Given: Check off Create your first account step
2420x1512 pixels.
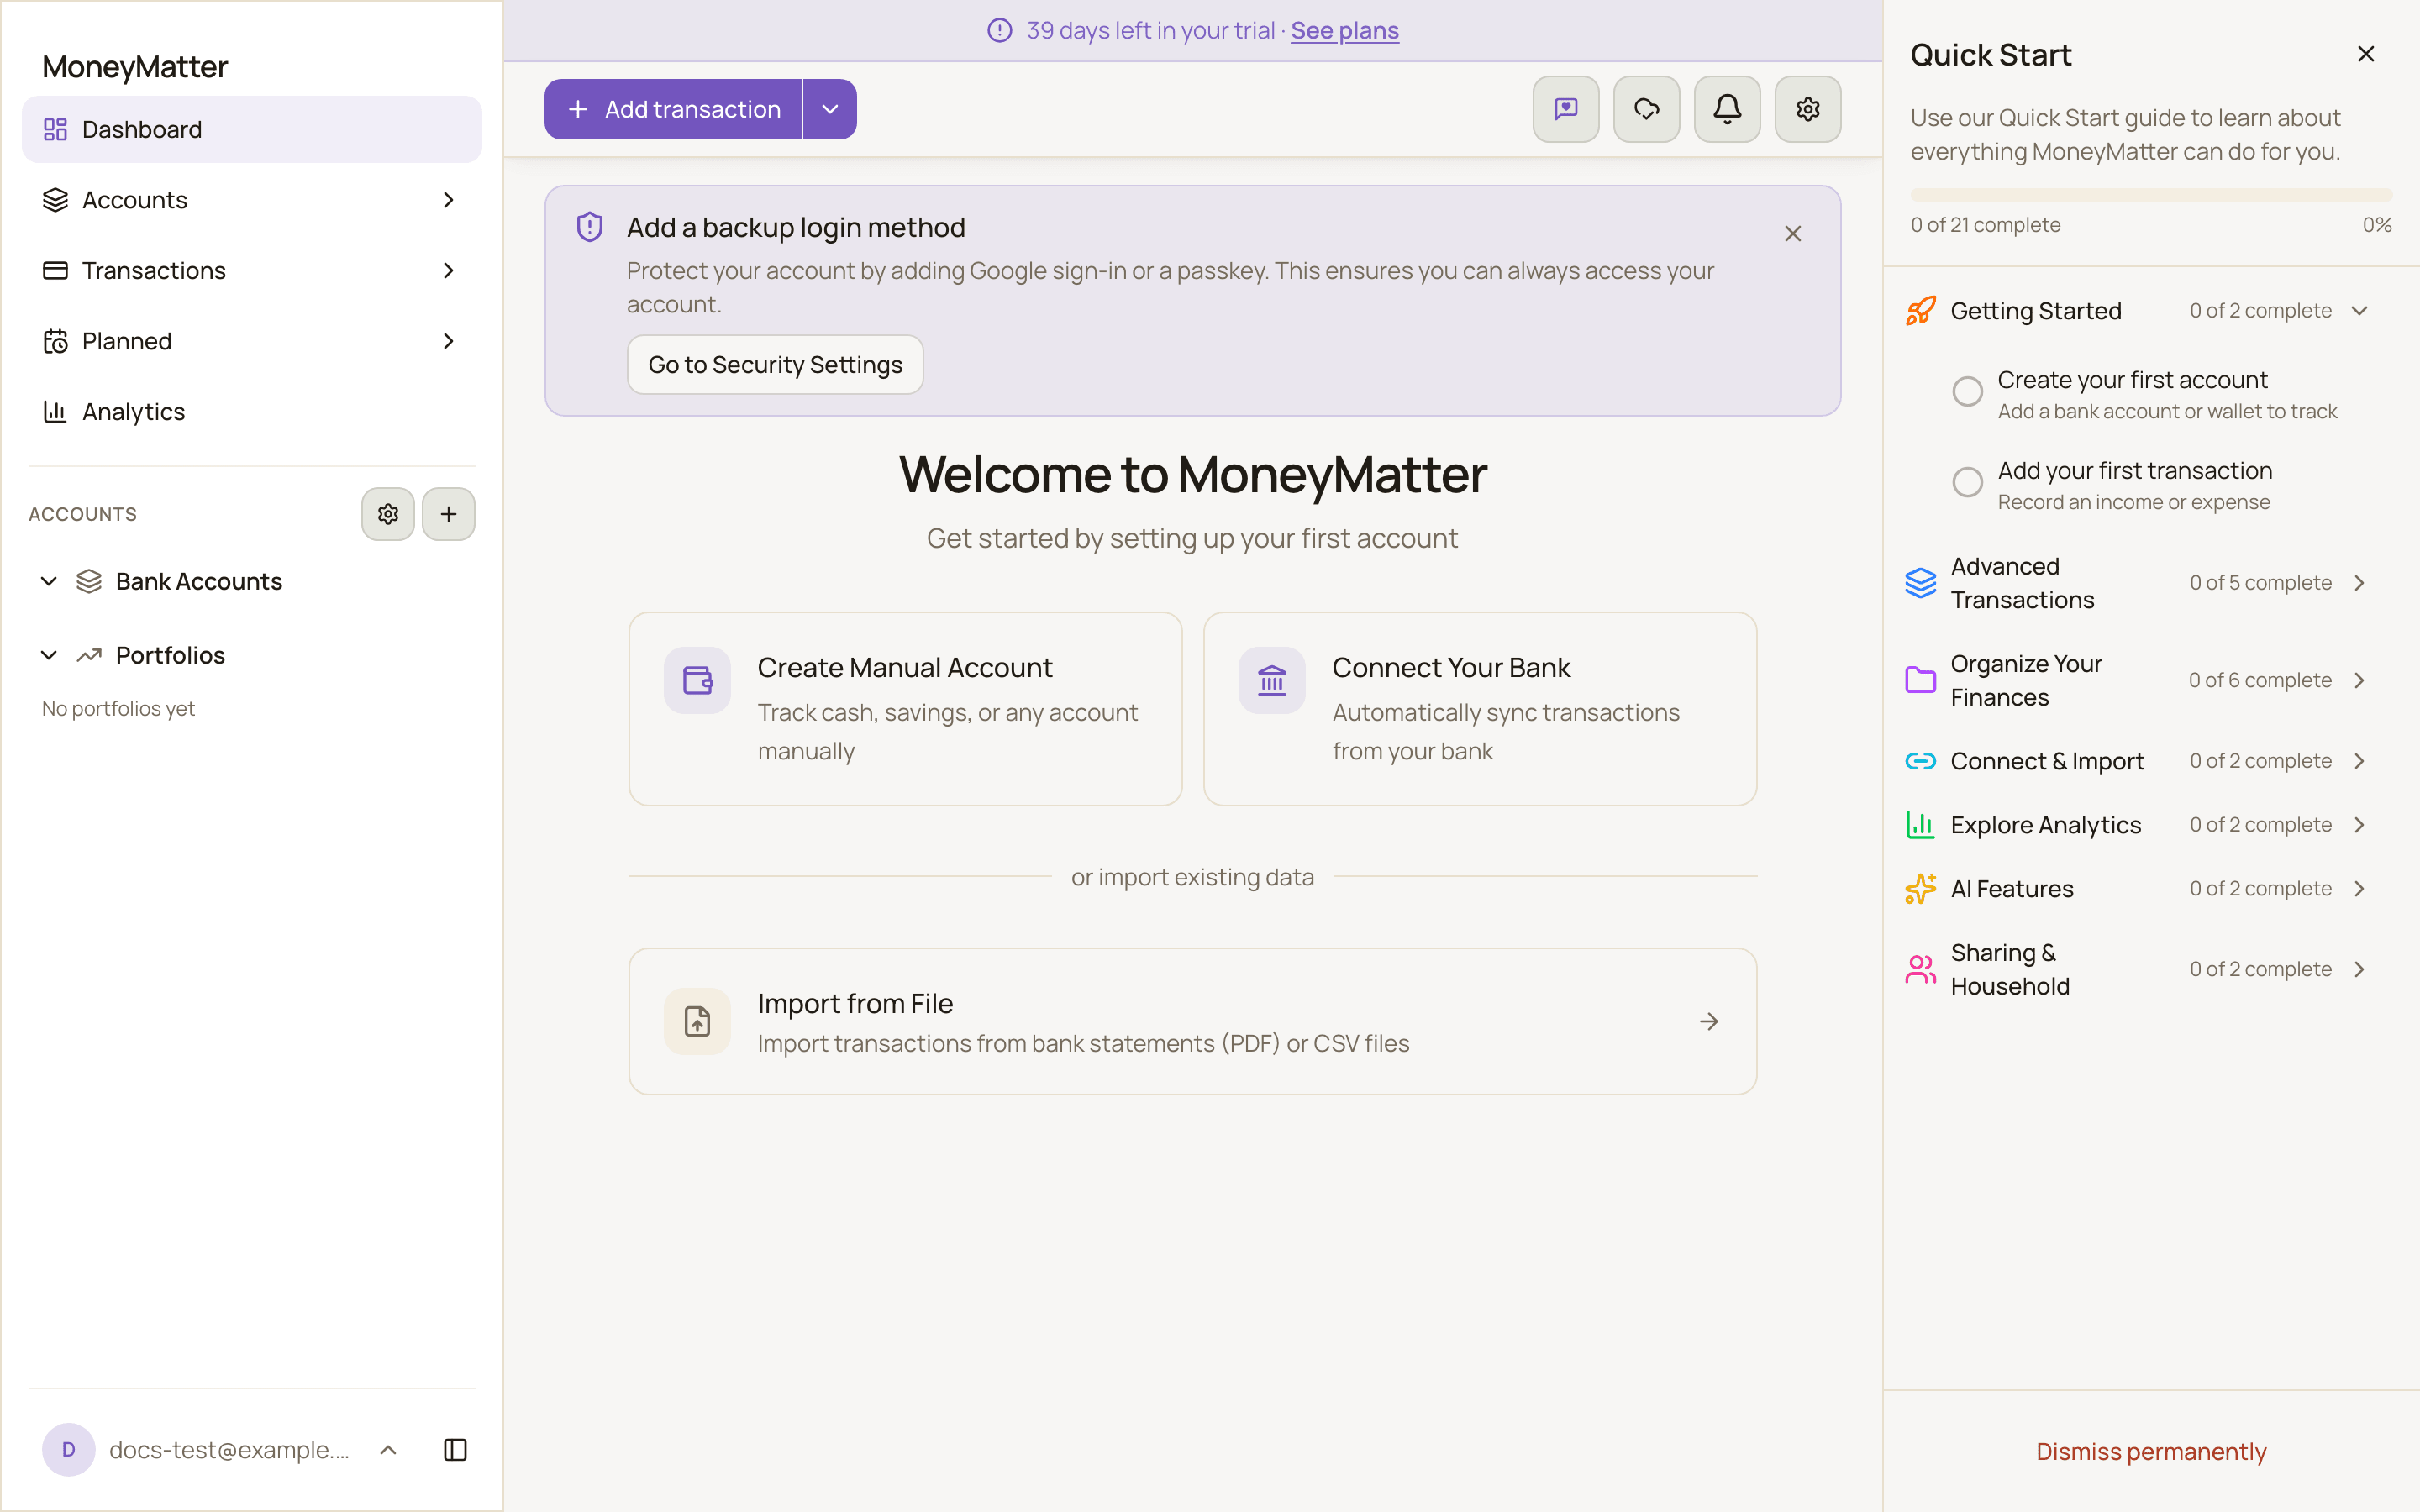Looking at the screenshot, I should 1967,391.
